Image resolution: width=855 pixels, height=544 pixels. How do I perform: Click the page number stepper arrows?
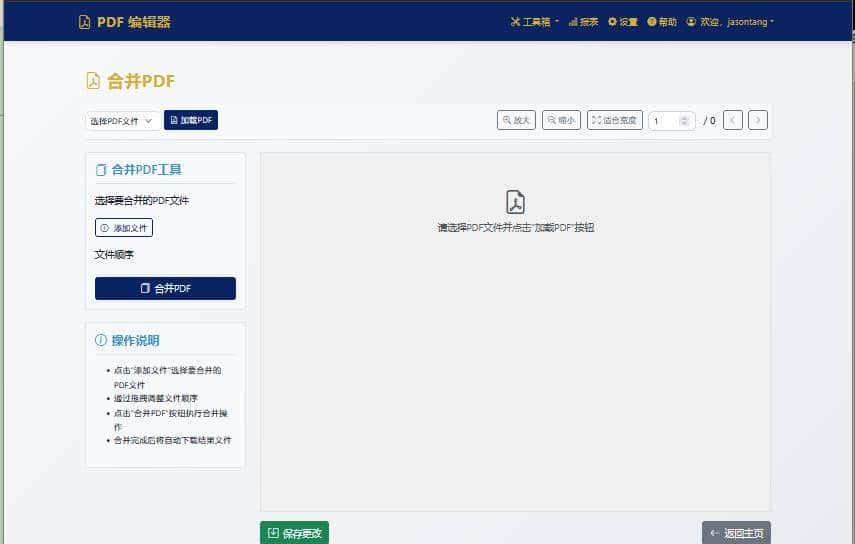pos(685,121)
